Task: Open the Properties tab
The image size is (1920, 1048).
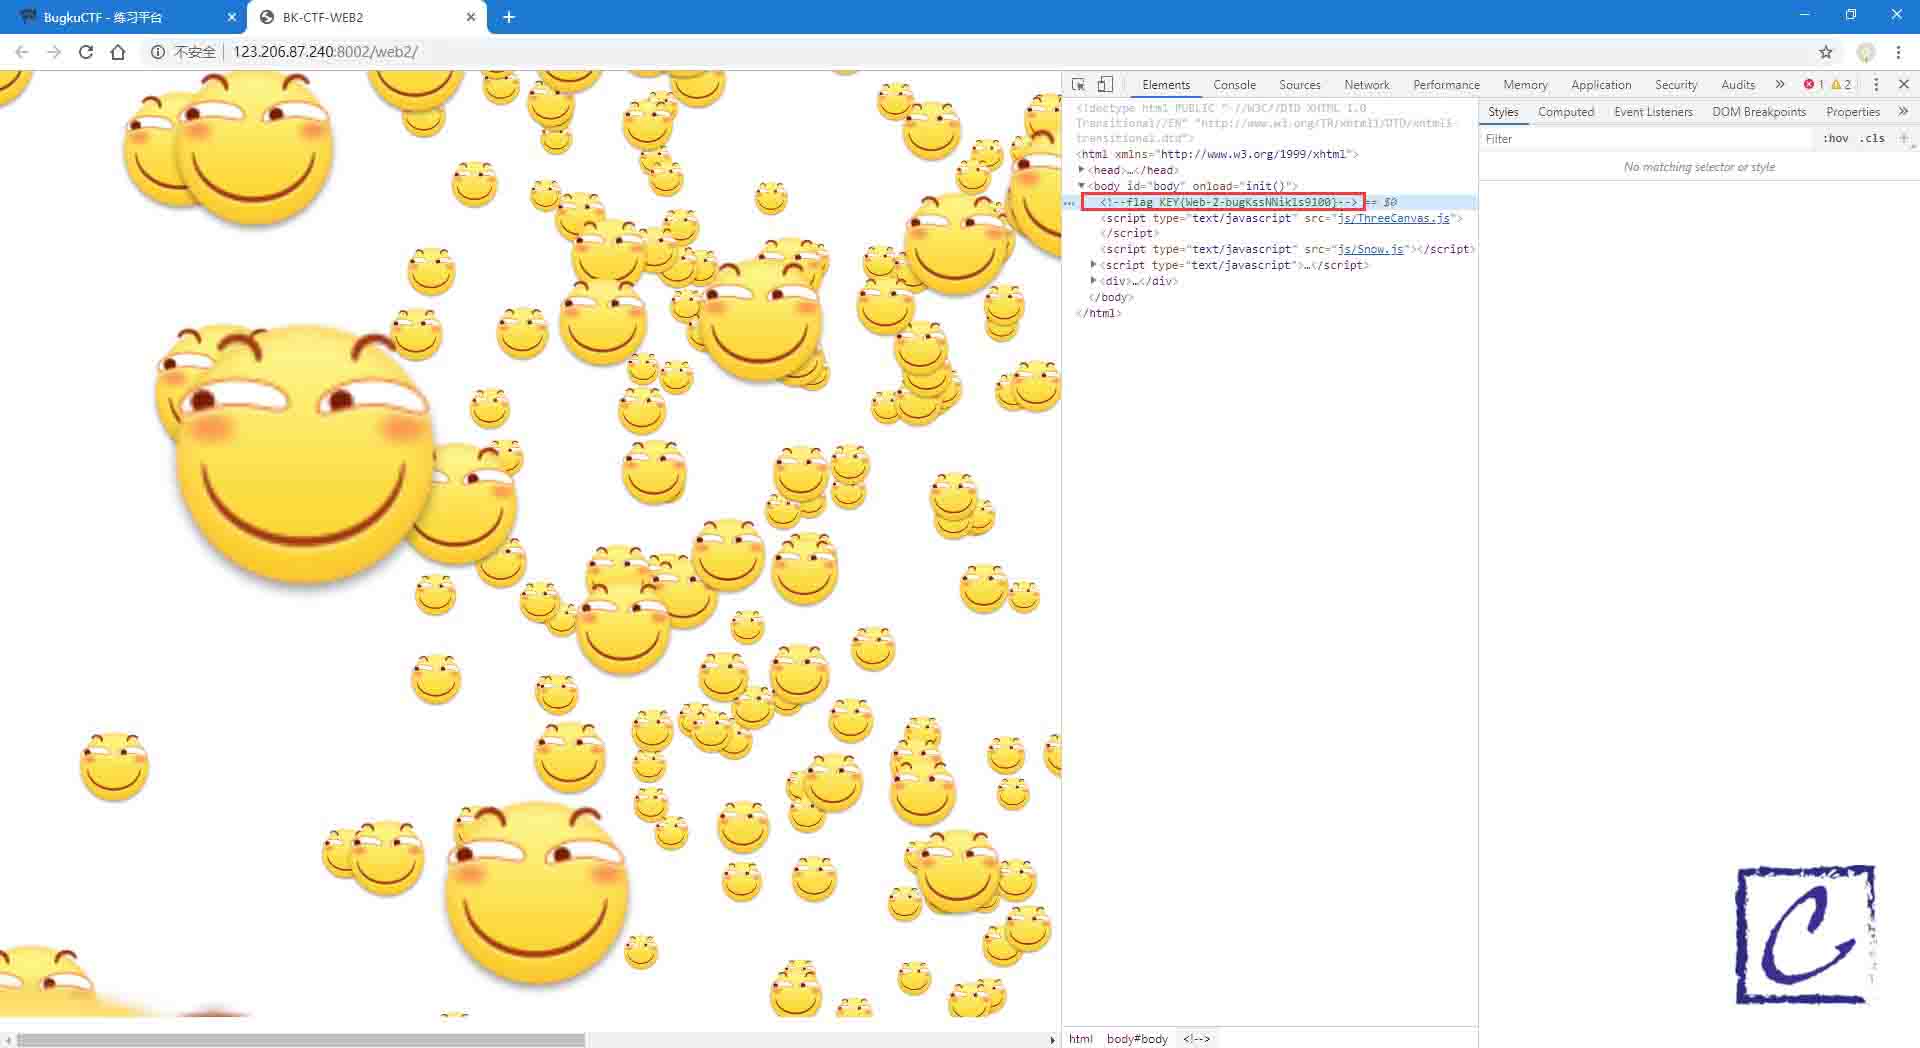Action: click(1853, 112)
